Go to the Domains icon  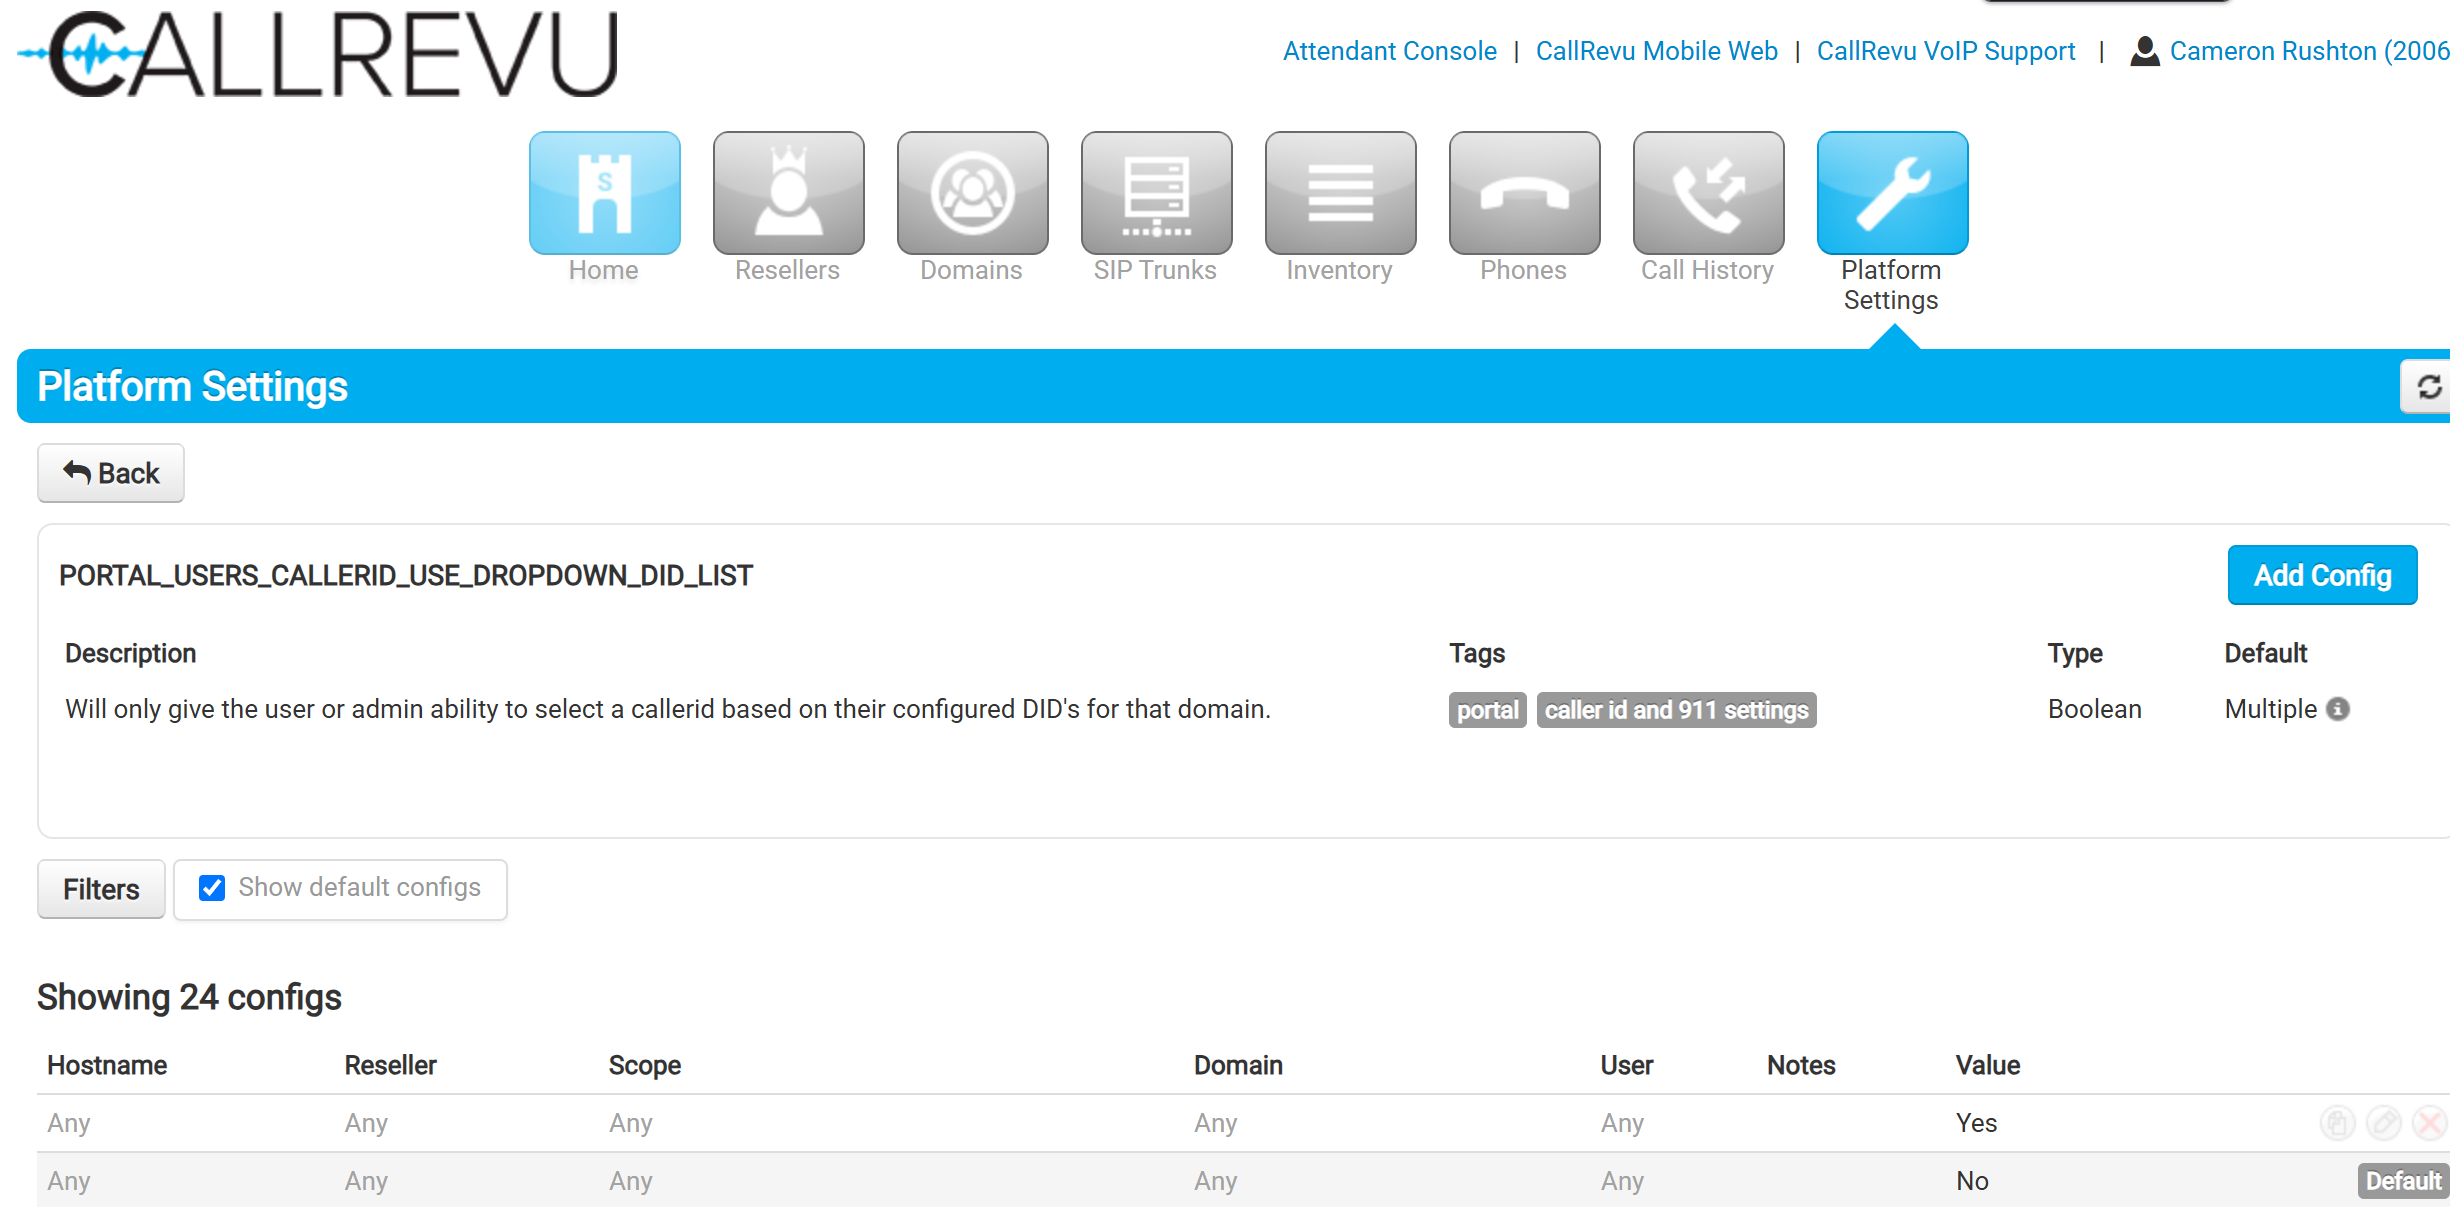click(x=972, y=193)
